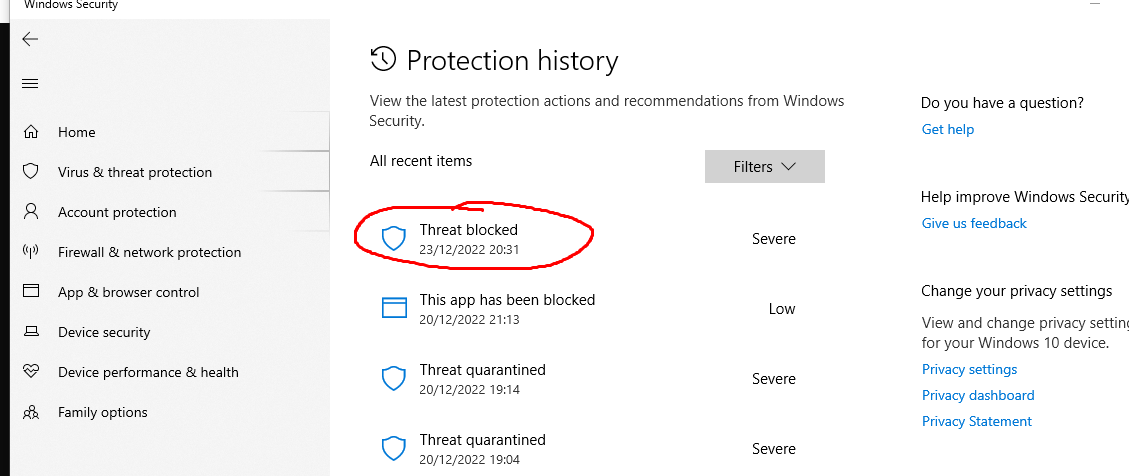Open the Privacy settings link
This screenshot has width=1129, height=476.
click(969, 369)
